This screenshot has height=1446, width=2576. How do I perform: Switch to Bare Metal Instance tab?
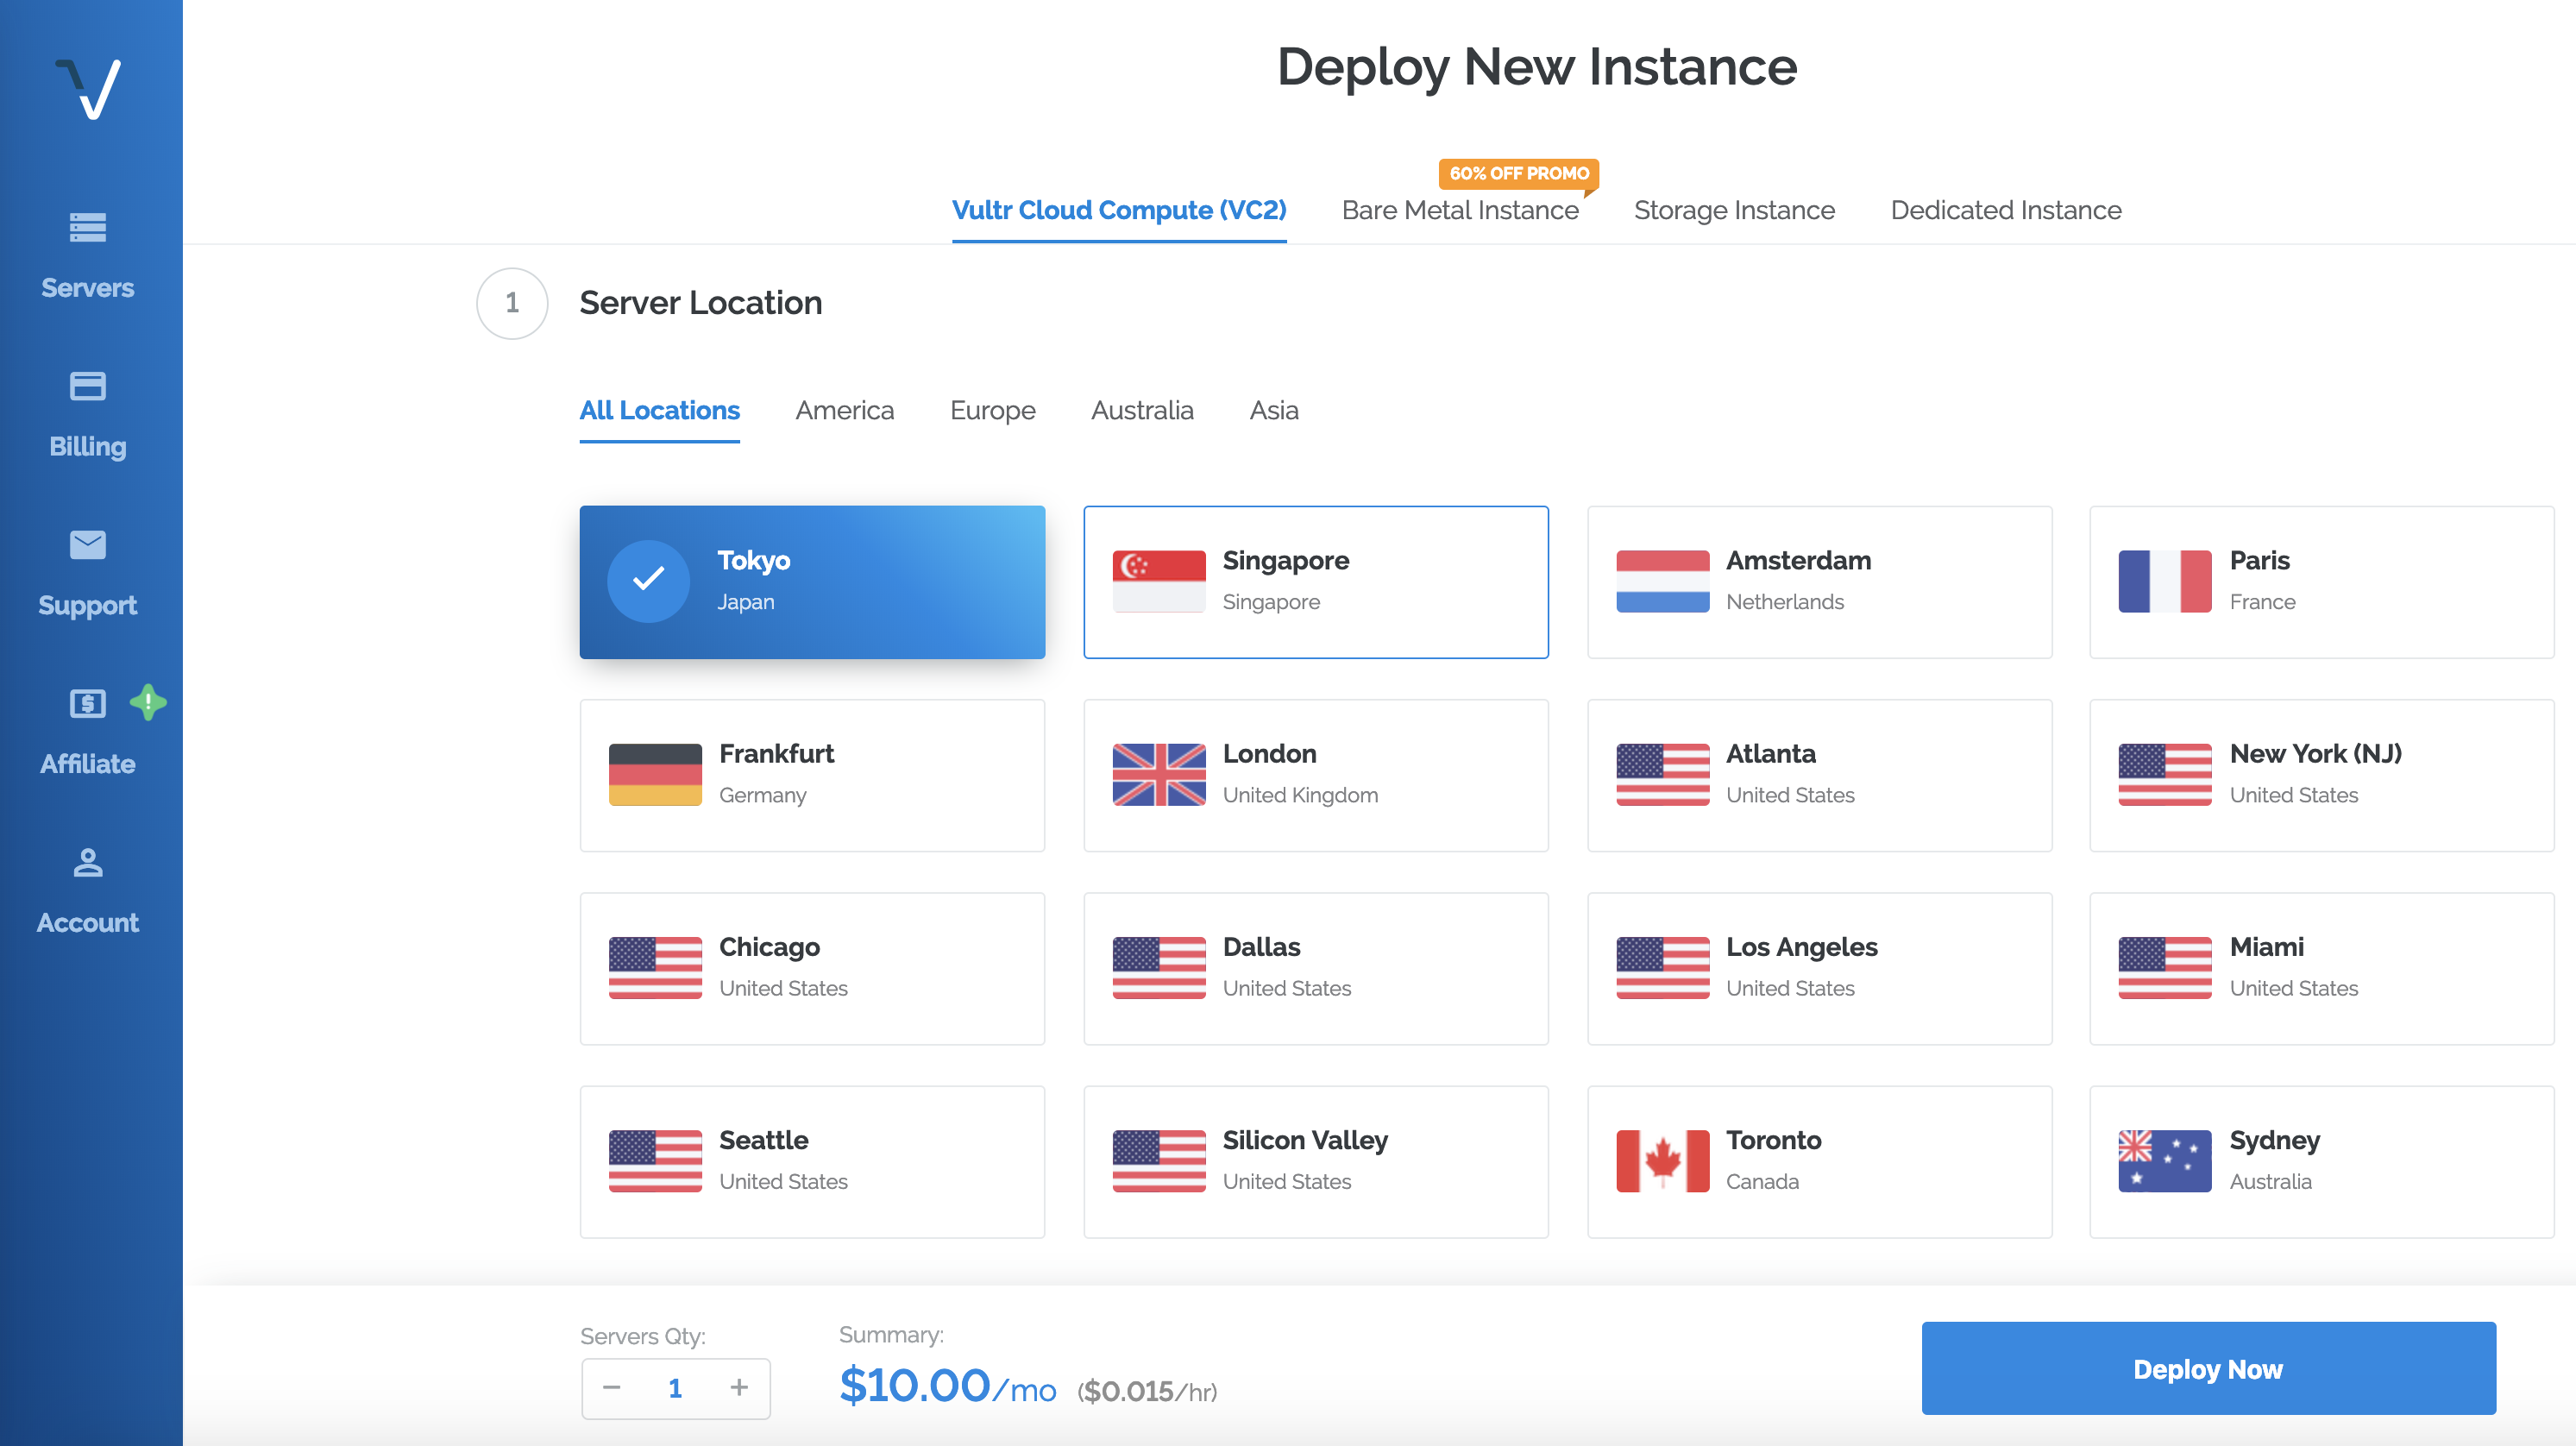1460,210
